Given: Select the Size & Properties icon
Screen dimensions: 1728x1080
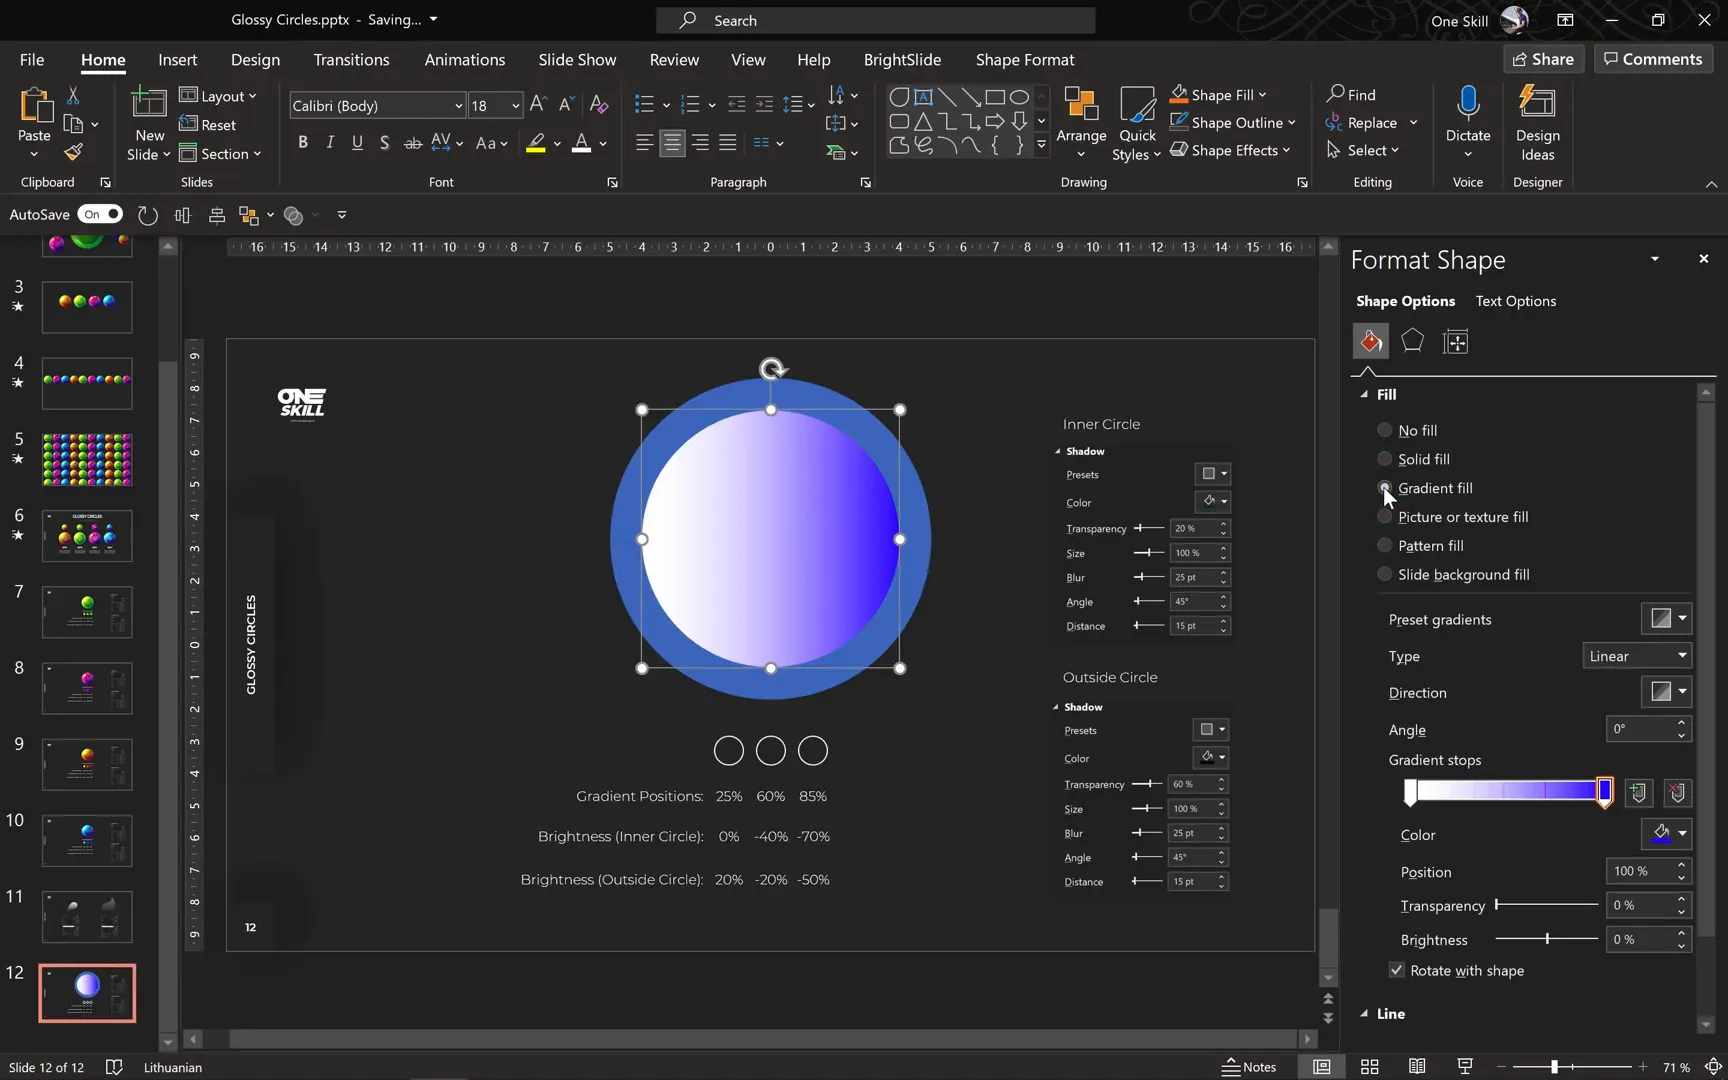Looking at the screenshot, I should 1455,341.
